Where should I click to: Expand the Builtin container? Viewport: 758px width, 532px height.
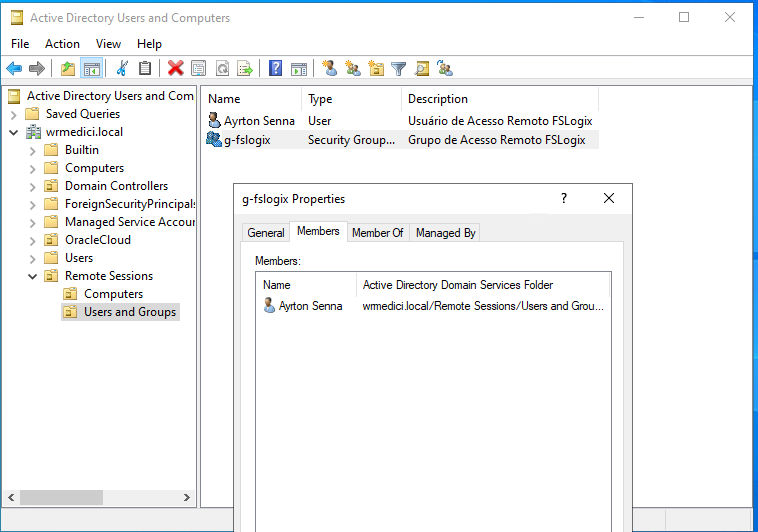tap(32, 151)
